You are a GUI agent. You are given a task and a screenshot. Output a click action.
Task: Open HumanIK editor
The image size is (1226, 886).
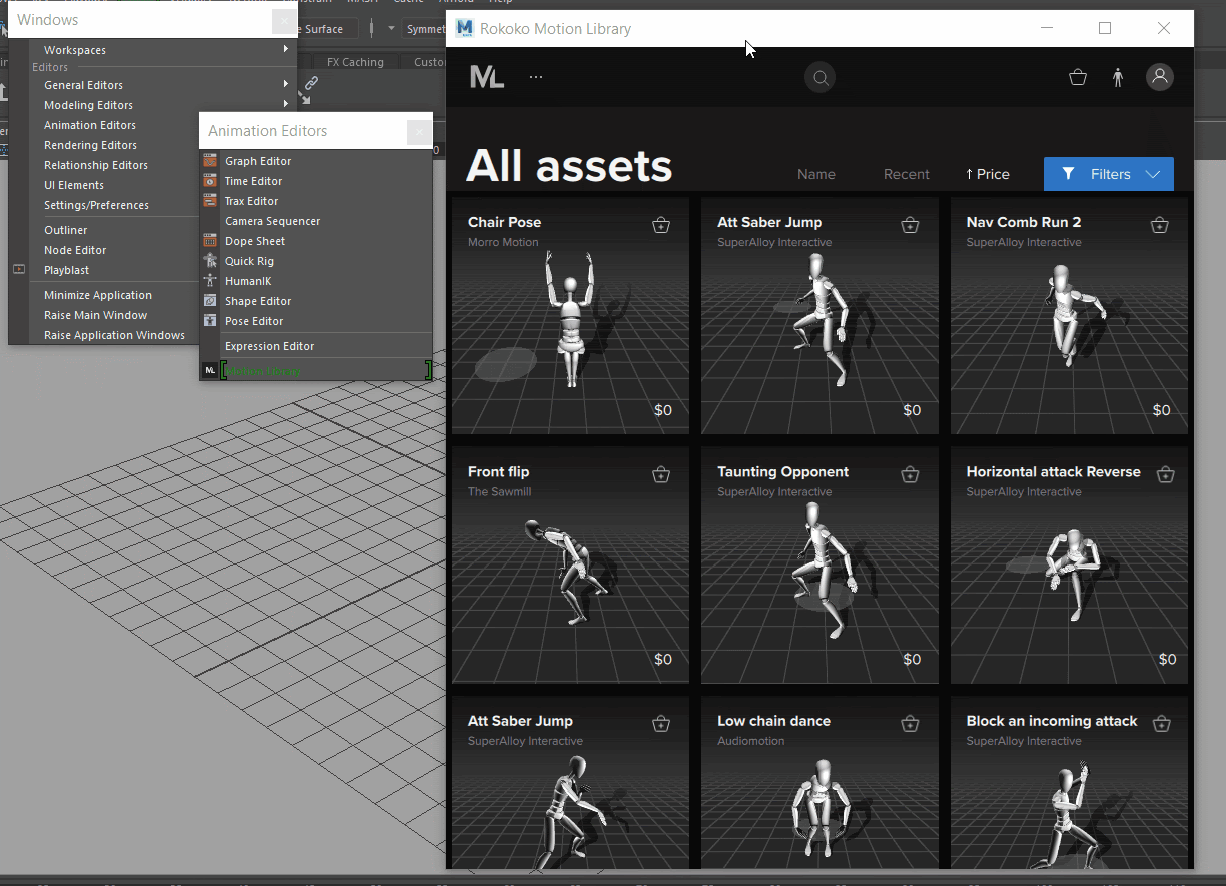[x=248, y=281]
